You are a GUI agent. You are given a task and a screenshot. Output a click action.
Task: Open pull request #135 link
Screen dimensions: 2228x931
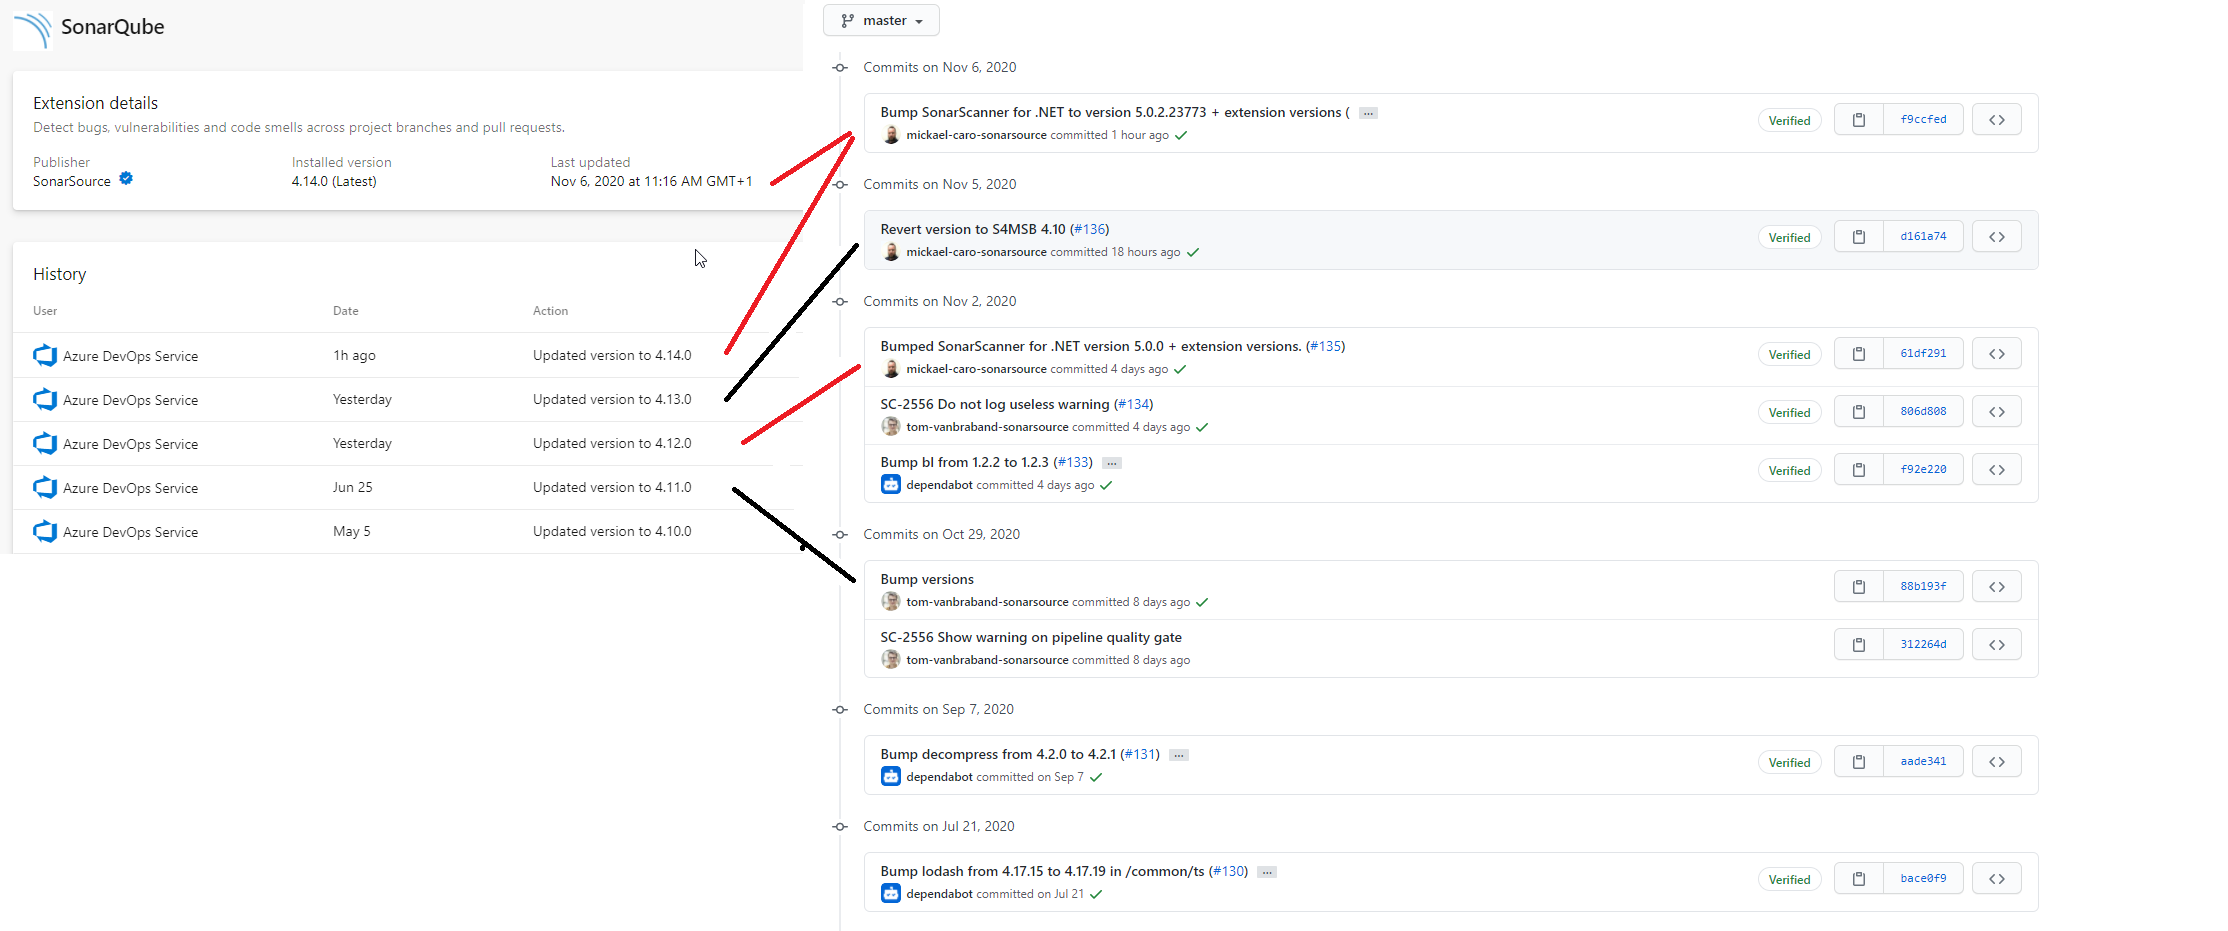coord(1326,346)
